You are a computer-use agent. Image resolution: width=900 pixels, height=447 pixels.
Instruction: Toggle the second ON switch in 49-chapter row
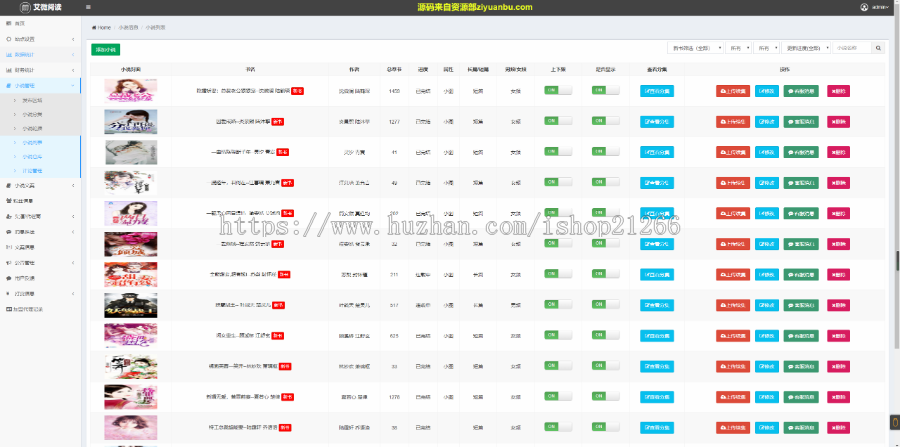(x=606, y=181)
